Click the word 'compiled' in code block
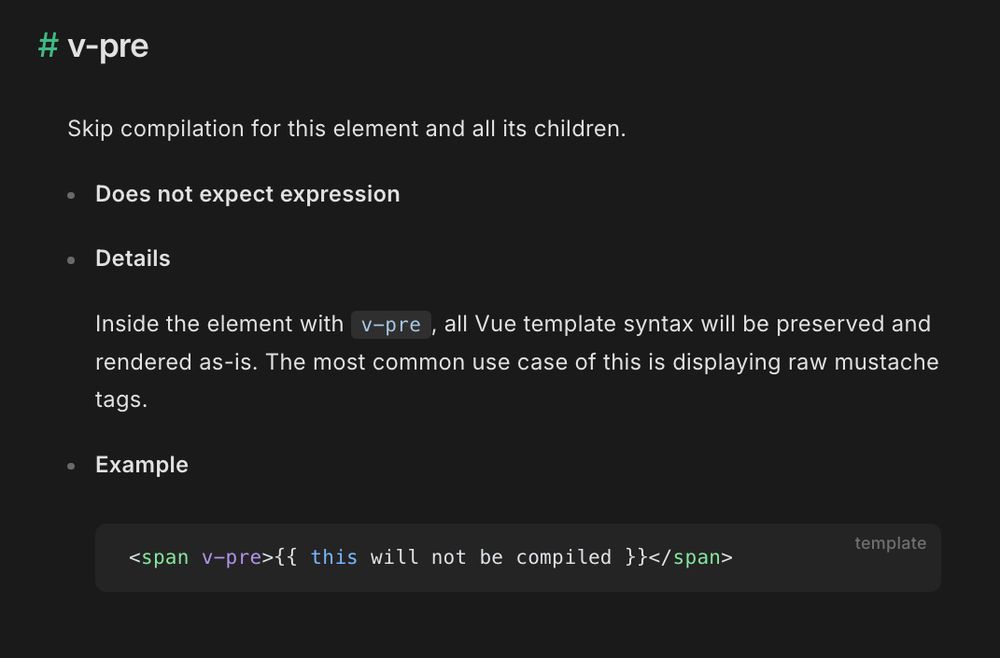Screen dimensions: 1000x658 pos(564,557)
